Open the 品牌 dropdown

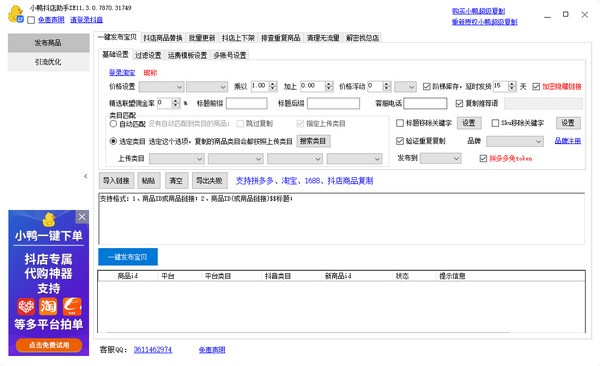[515, 141]
